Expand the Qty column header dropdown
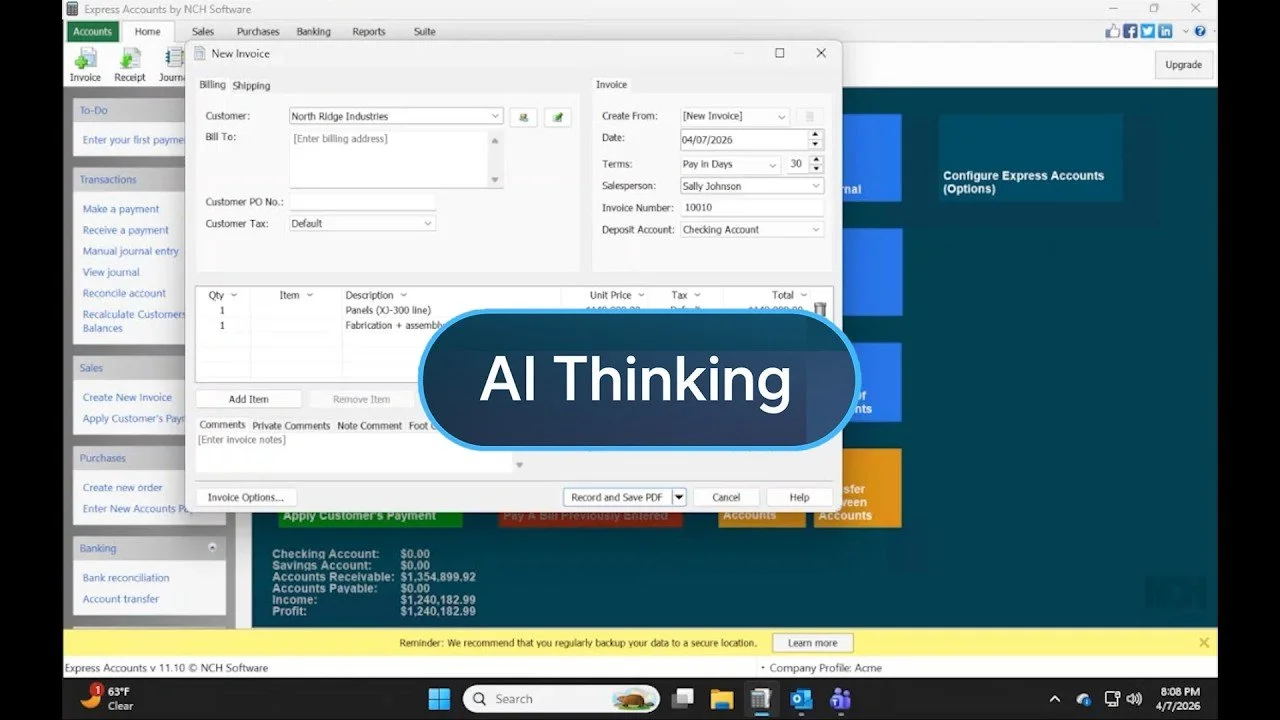Image resolution: width=1280 pixels, height=720 pixels. 234,295
